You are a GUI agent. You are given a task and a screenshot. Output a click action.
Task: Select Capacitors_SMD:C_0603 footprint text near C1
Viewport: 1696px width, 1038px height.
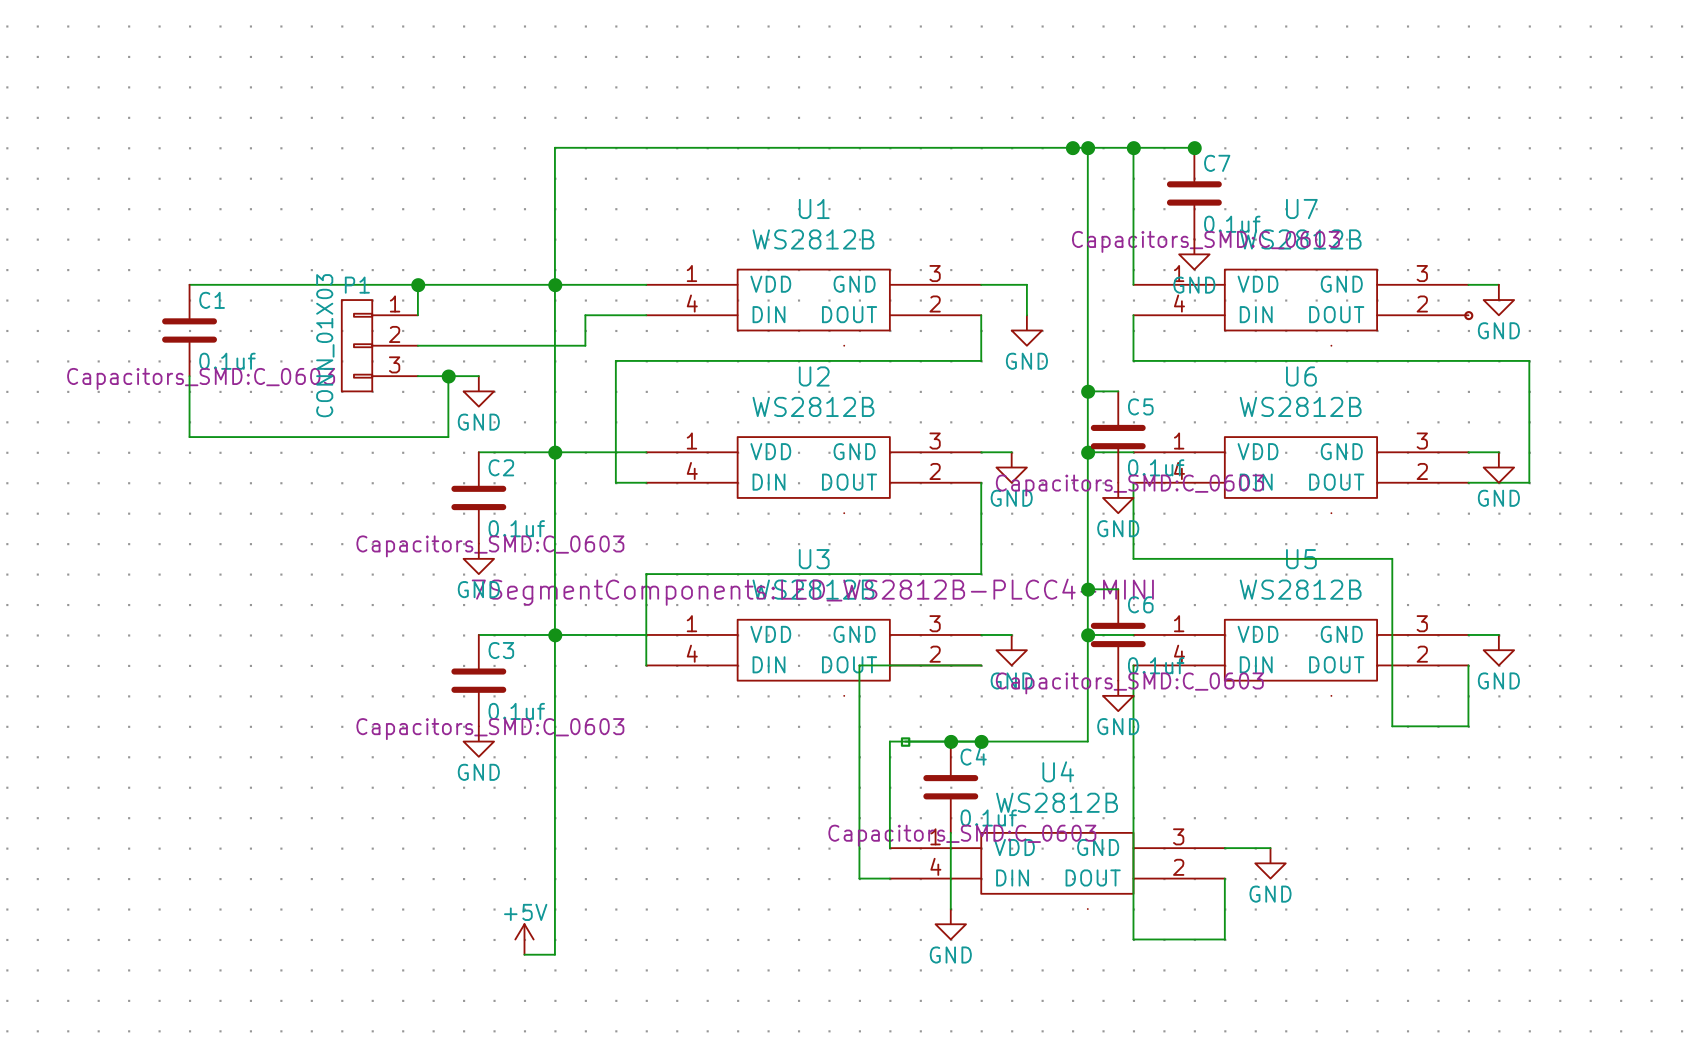(201, 377)
